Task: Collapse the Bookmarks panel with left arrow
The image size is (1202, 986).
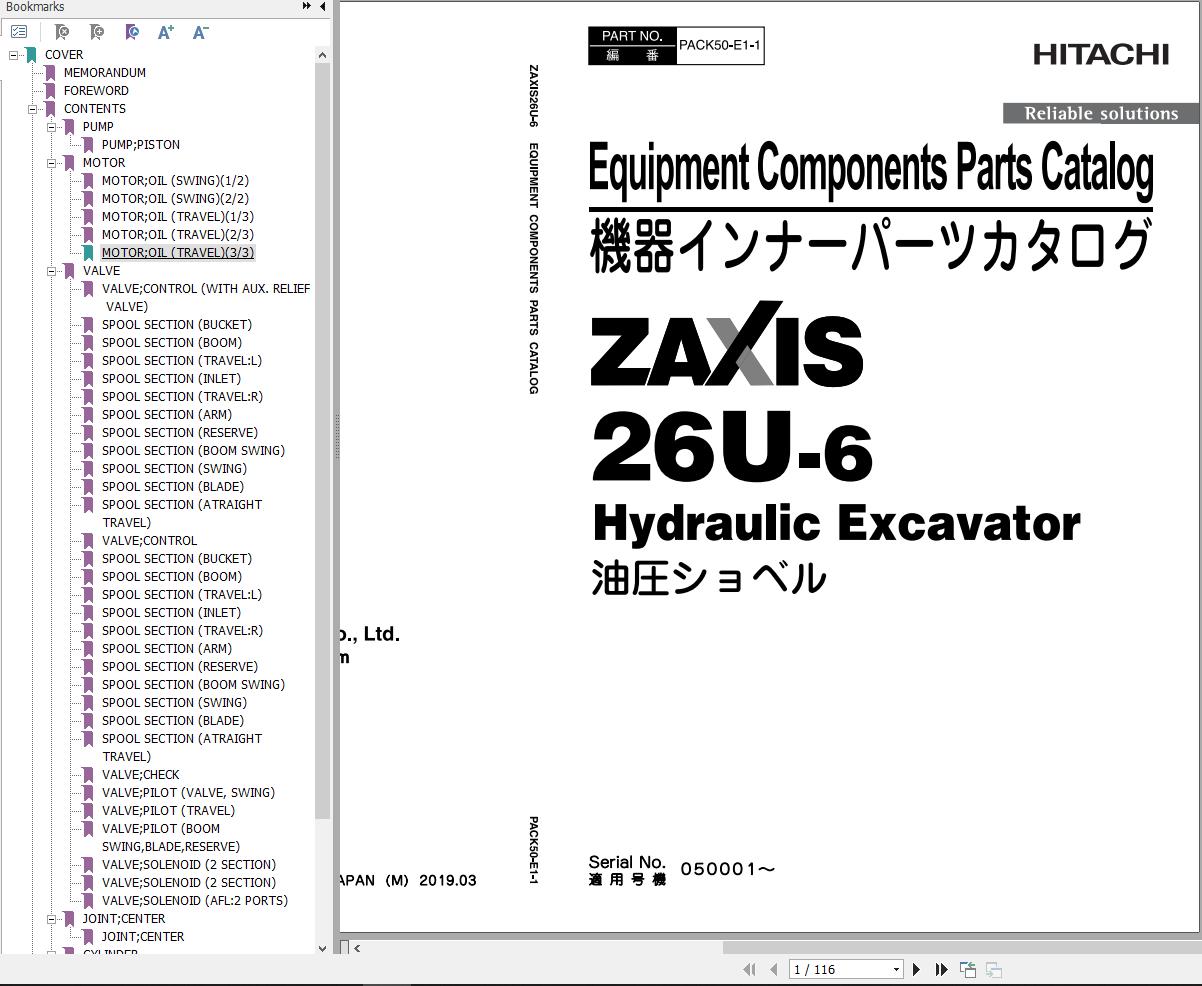Action: pyautogui.click(x=323, y=7)
